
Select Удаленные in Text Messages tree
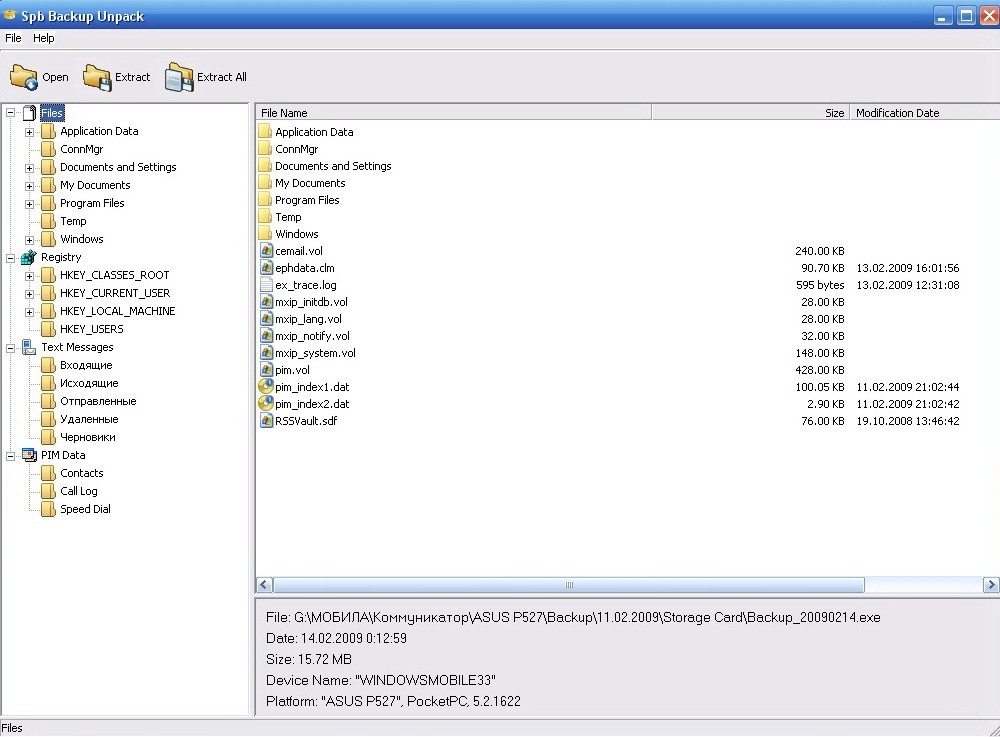pyautogui.click(x=89, y=419)
